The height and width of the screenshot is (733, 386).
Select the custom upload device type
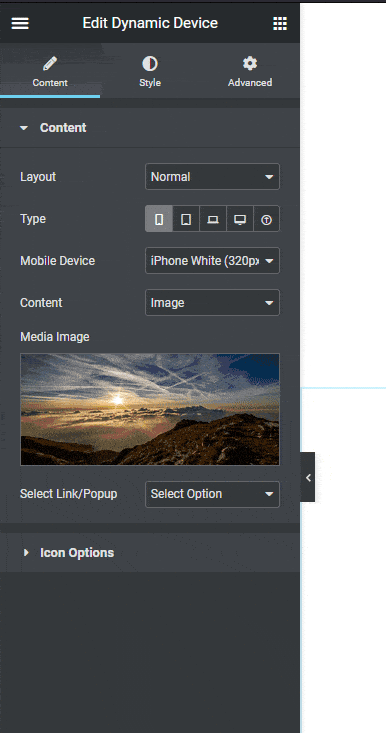(266, 219)
